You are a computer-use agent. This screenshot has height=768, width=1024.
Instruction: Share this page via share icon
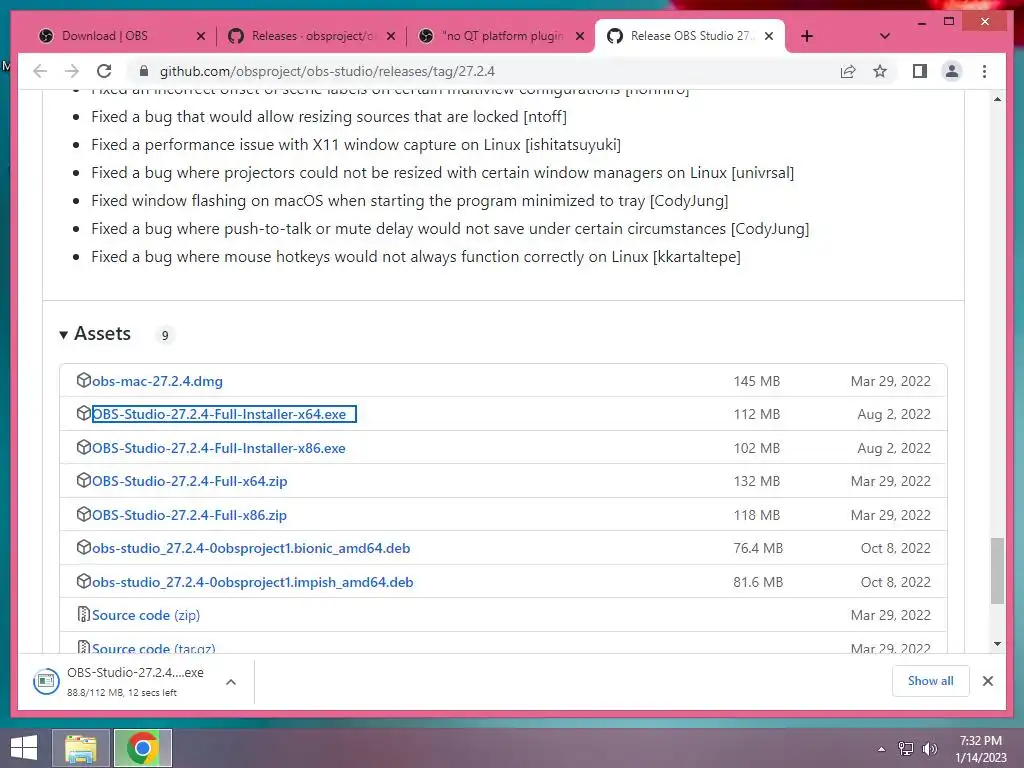tap(848, 71)
